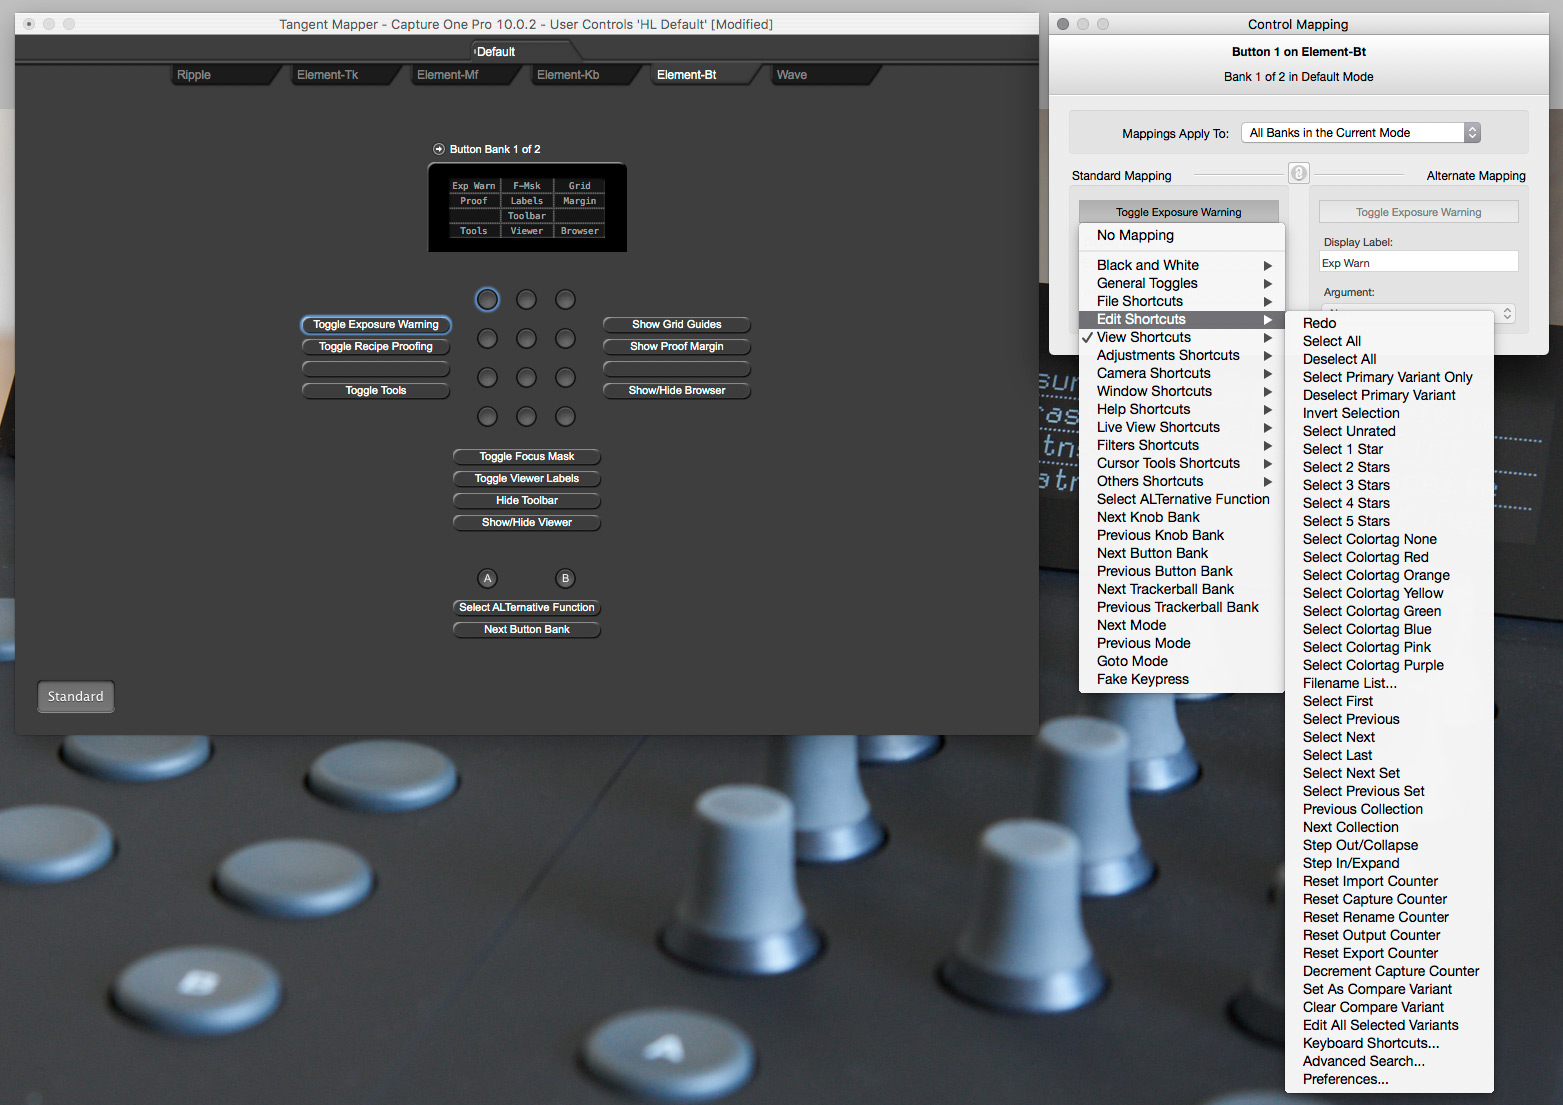
Task: Select the circular A button in the panel layout
Action: coord(487,578)
